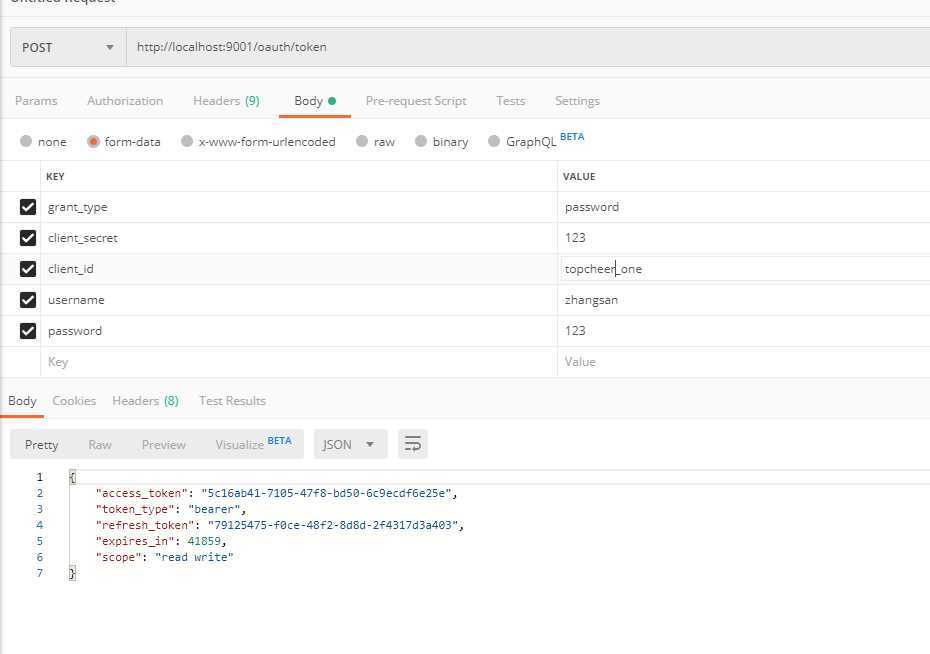Click the refresh_token value string
Image resolution: width=930 pixels, height=654 pixels.
pyautogui.click(x=333, y=525)
